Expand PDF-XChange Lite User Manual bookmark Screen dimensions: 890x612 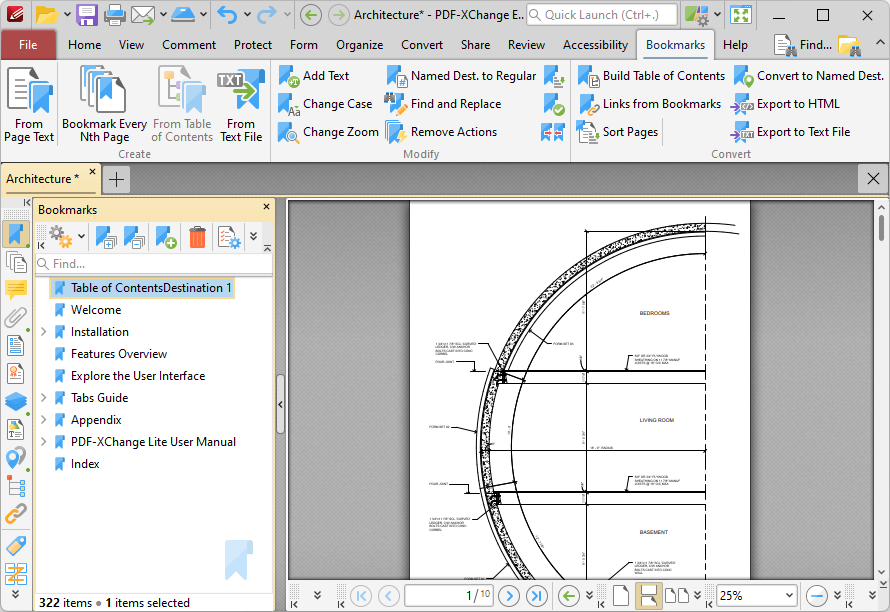pyautogui.click(x=44, y=442)
